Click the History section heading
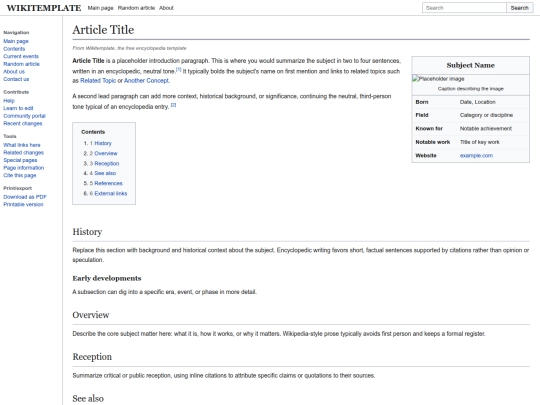 click(x=87, y=232)
